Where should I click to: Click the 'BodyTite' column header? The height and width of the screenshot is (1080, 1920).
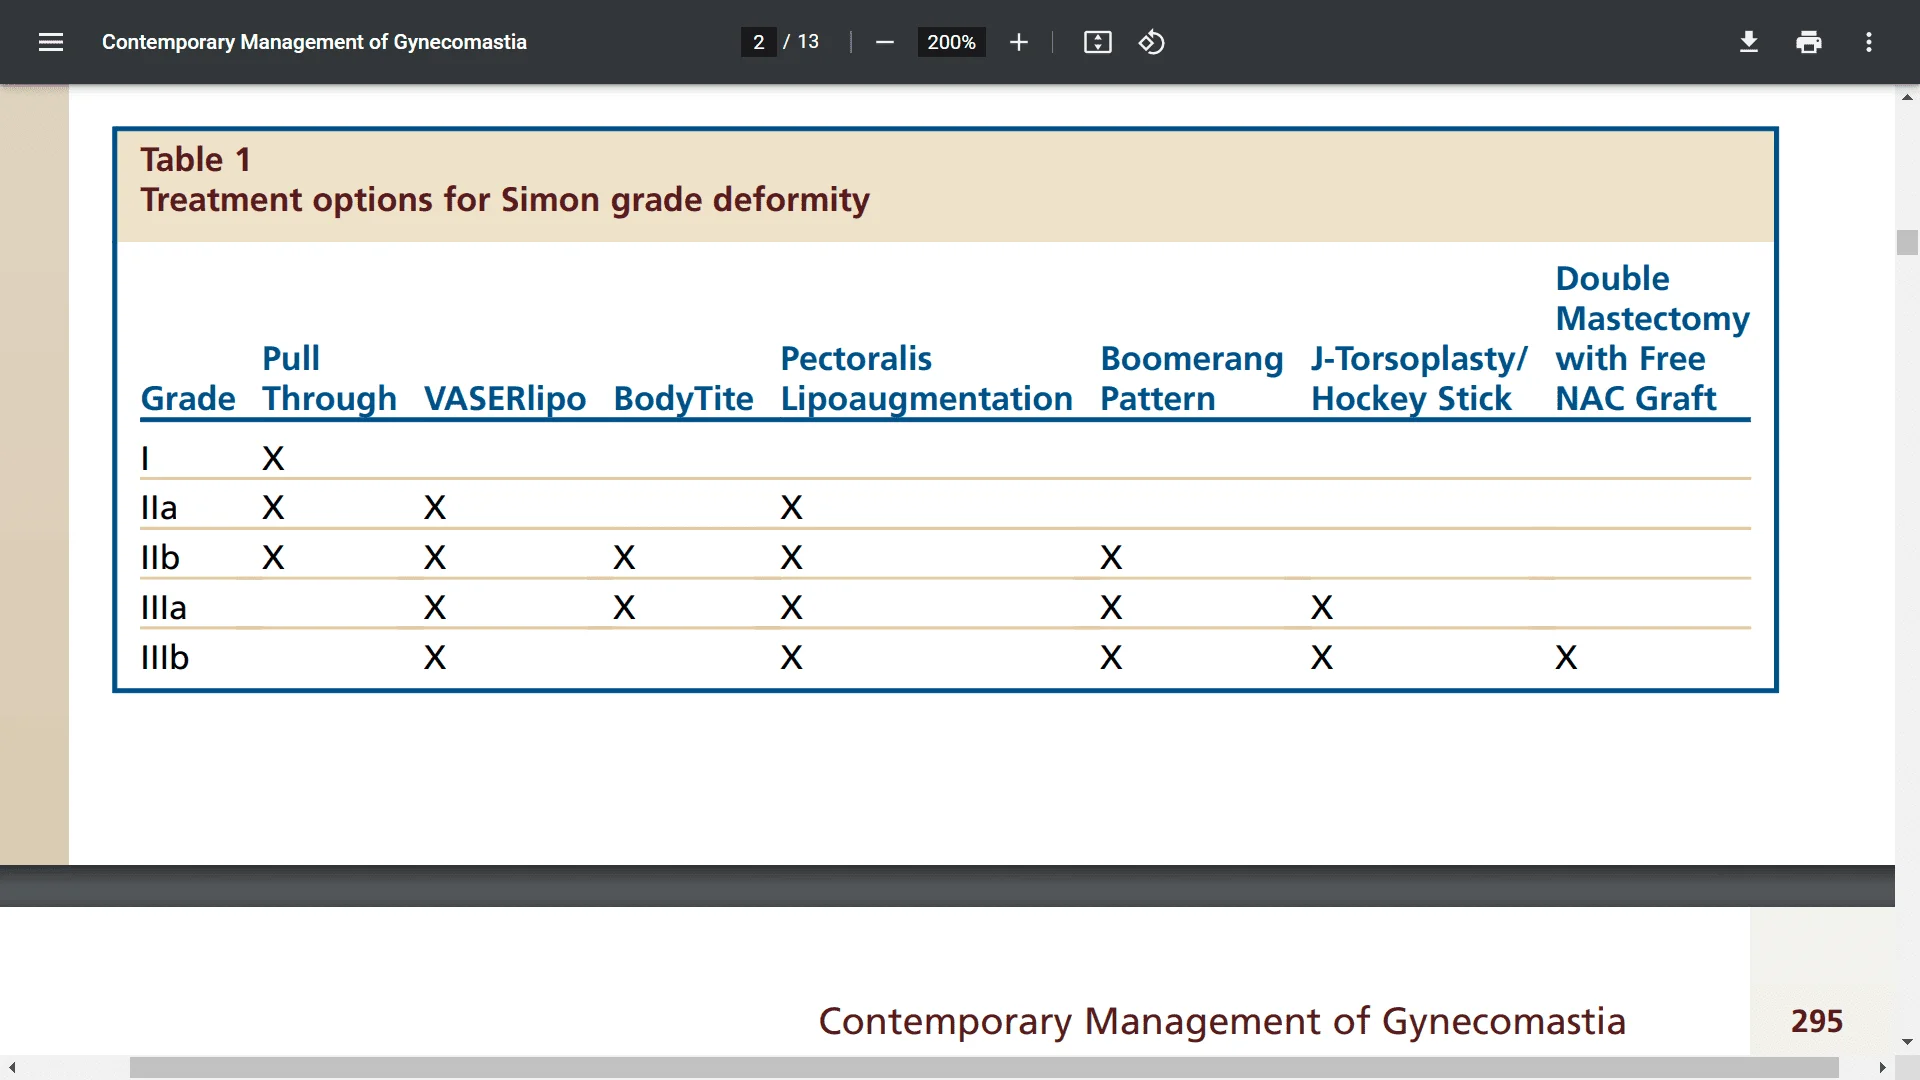683,398
